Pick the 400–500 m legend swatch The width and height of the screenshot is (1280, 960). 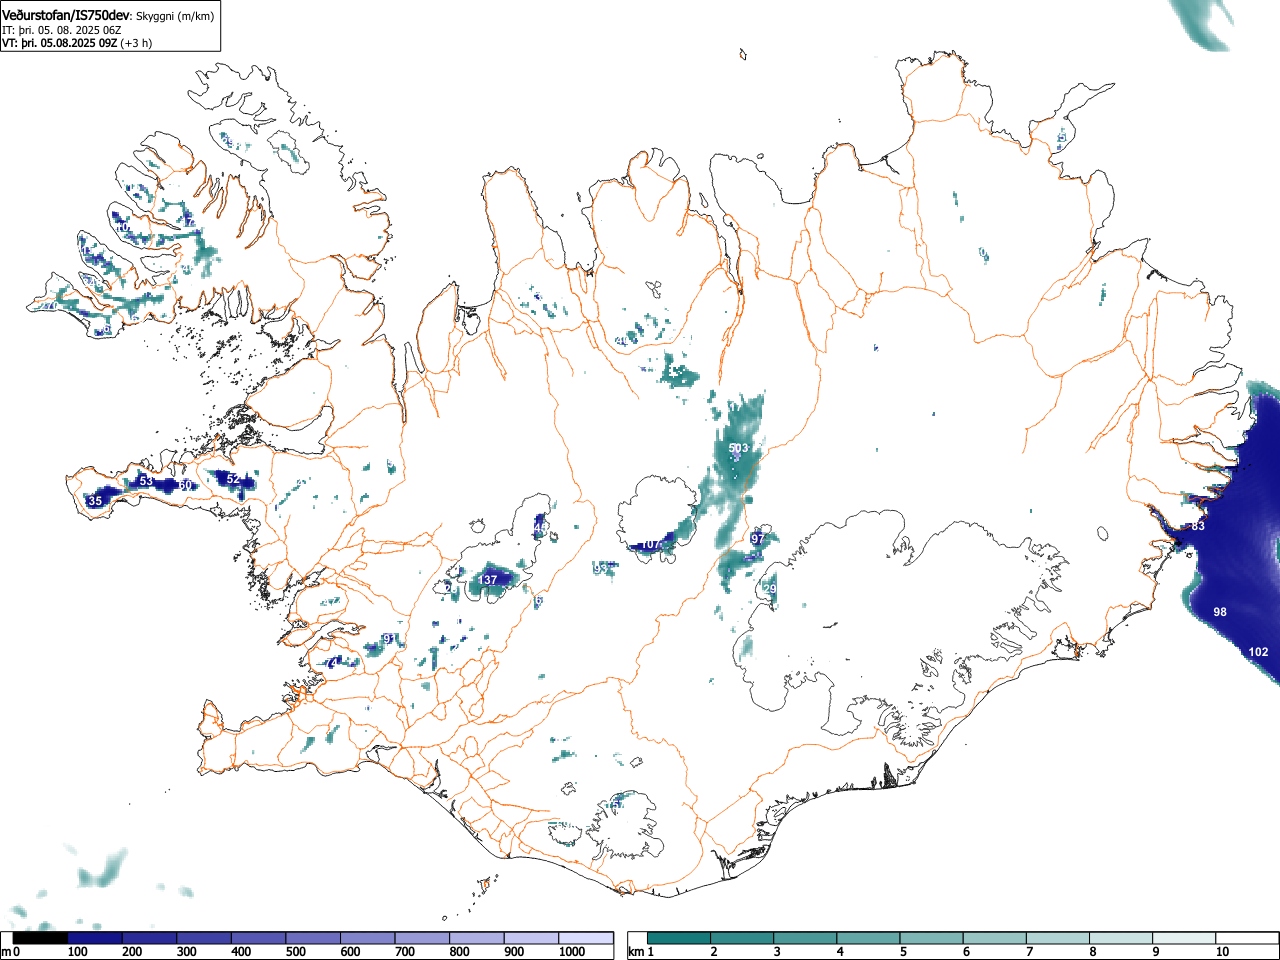coord(259,938)
